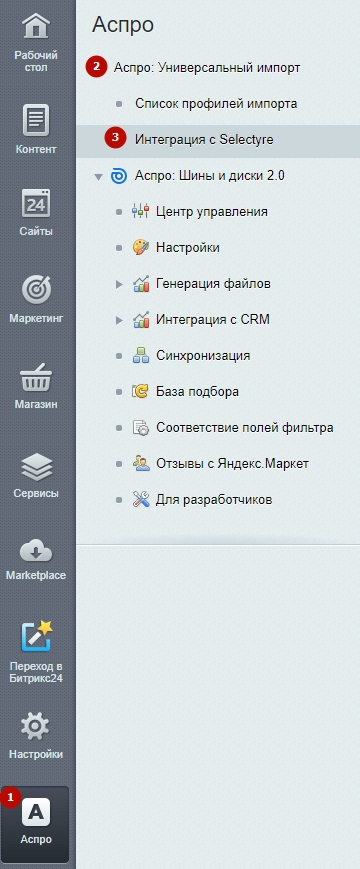Viewport: 360px width, 869px height.
Task: Click the chart icon beside Интеграция с CRM
Action: point(141,320)
